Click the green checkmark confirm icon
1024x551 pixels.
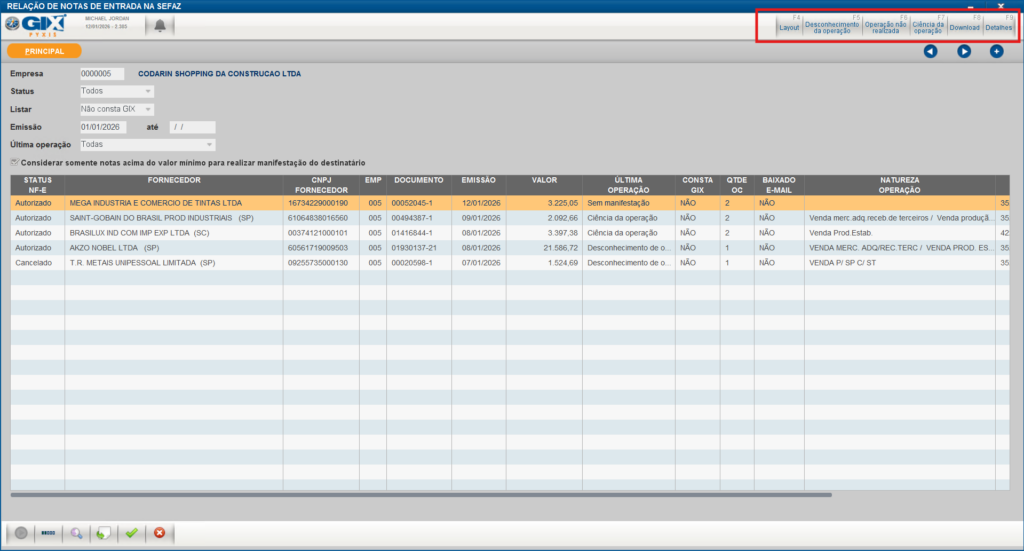point(131,534)
